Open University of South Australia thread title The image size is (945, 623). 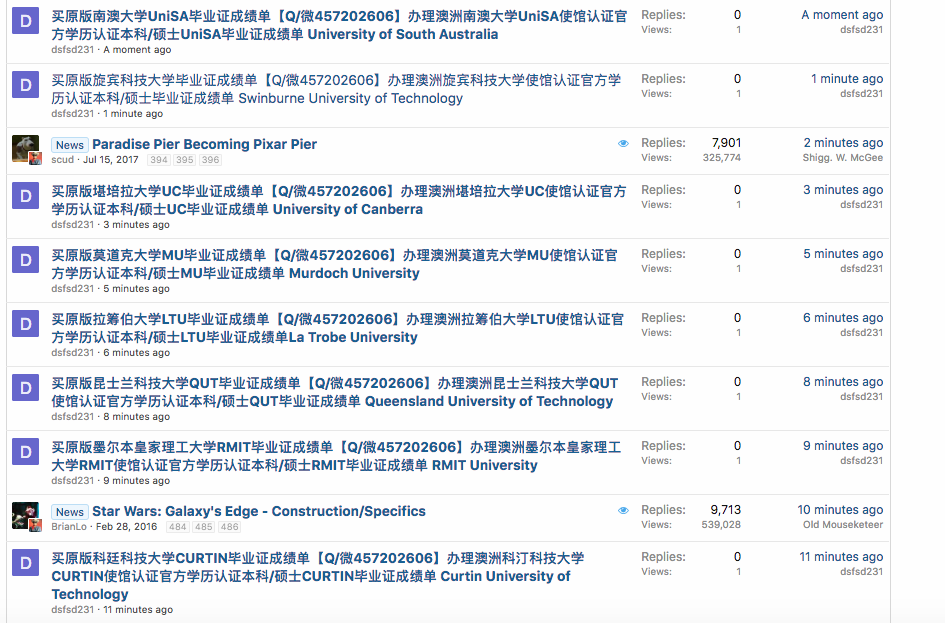click(339, 25)
